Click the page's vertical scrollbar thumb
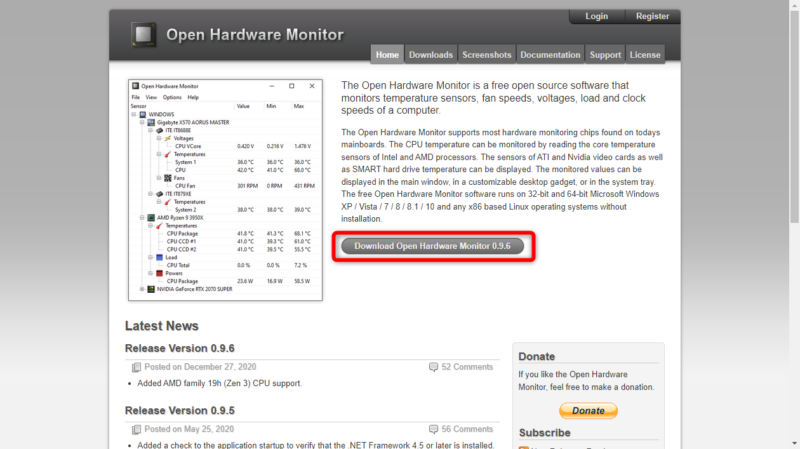The width and height of the screenshot is (800, 449). [794, 116]
